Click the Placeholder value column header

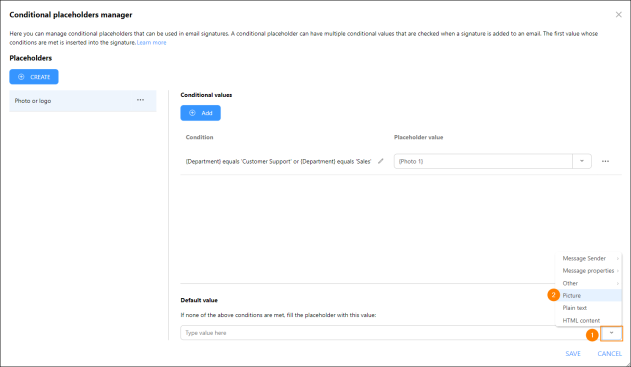tap(418, 137)
